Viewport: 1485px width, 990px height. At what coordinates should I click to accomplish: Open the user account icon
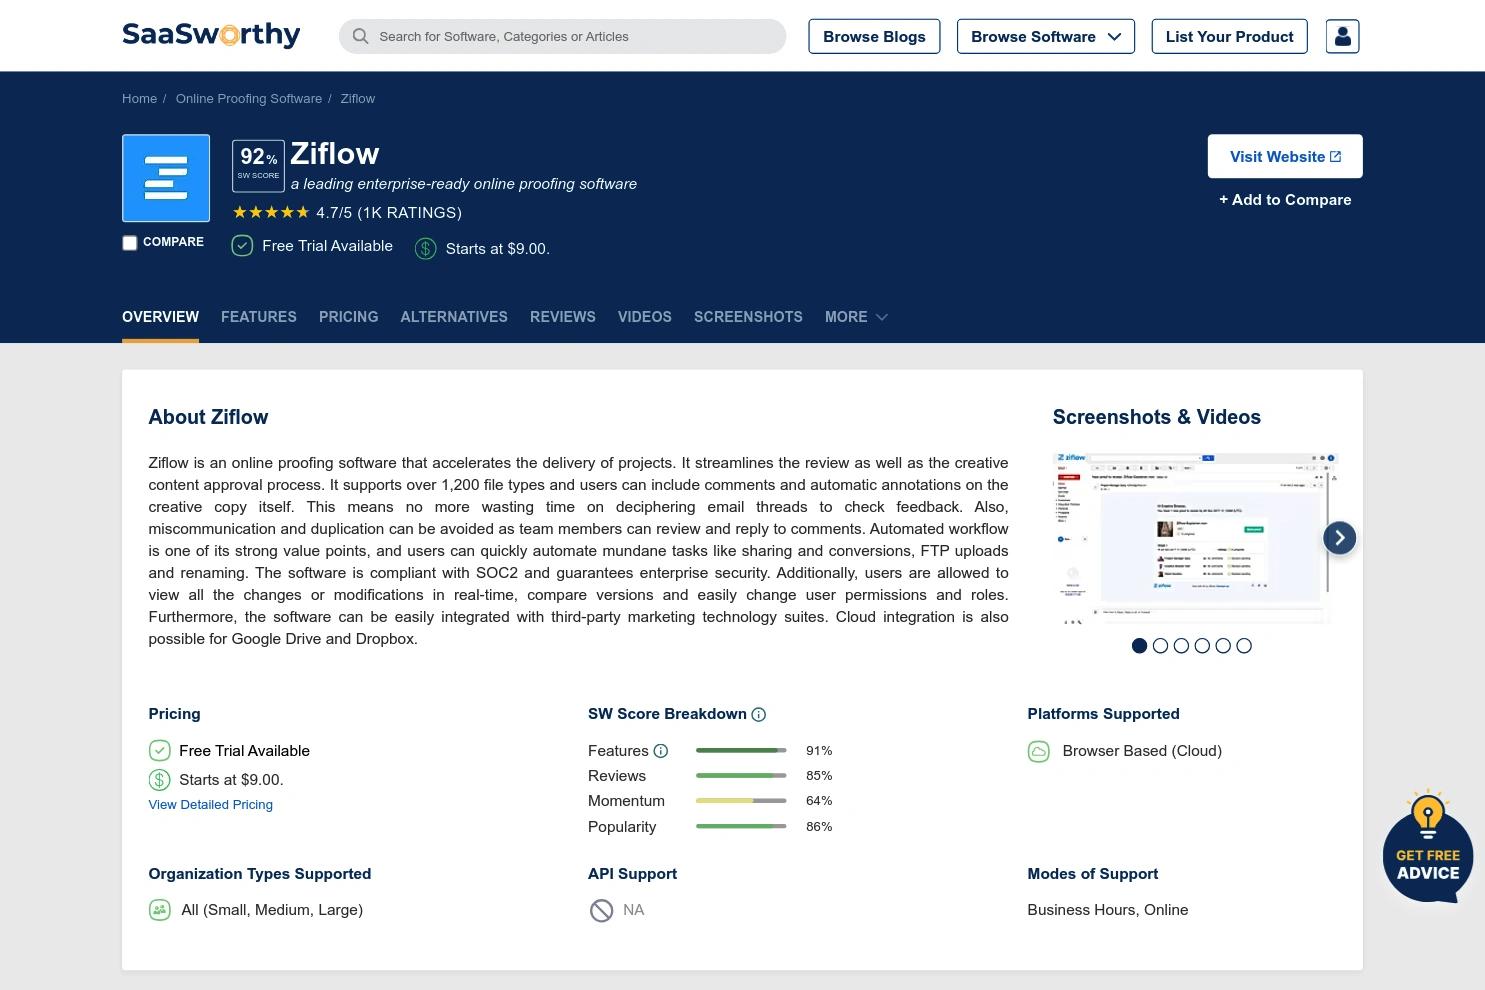tap(1342, 36)
